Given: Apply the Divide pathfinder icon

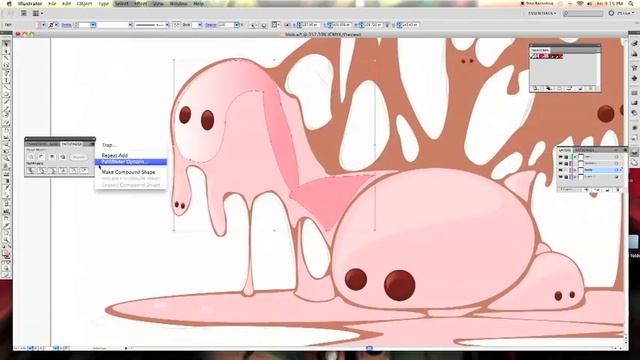Looking at the screenshot, I should (30, 171).
